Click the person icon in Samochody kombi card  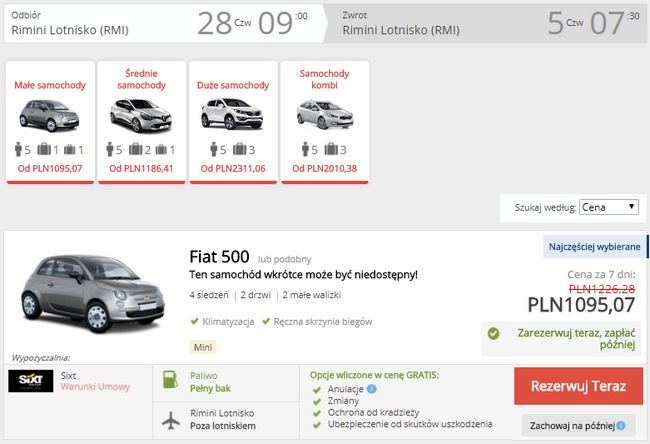(x=305, y=149)
